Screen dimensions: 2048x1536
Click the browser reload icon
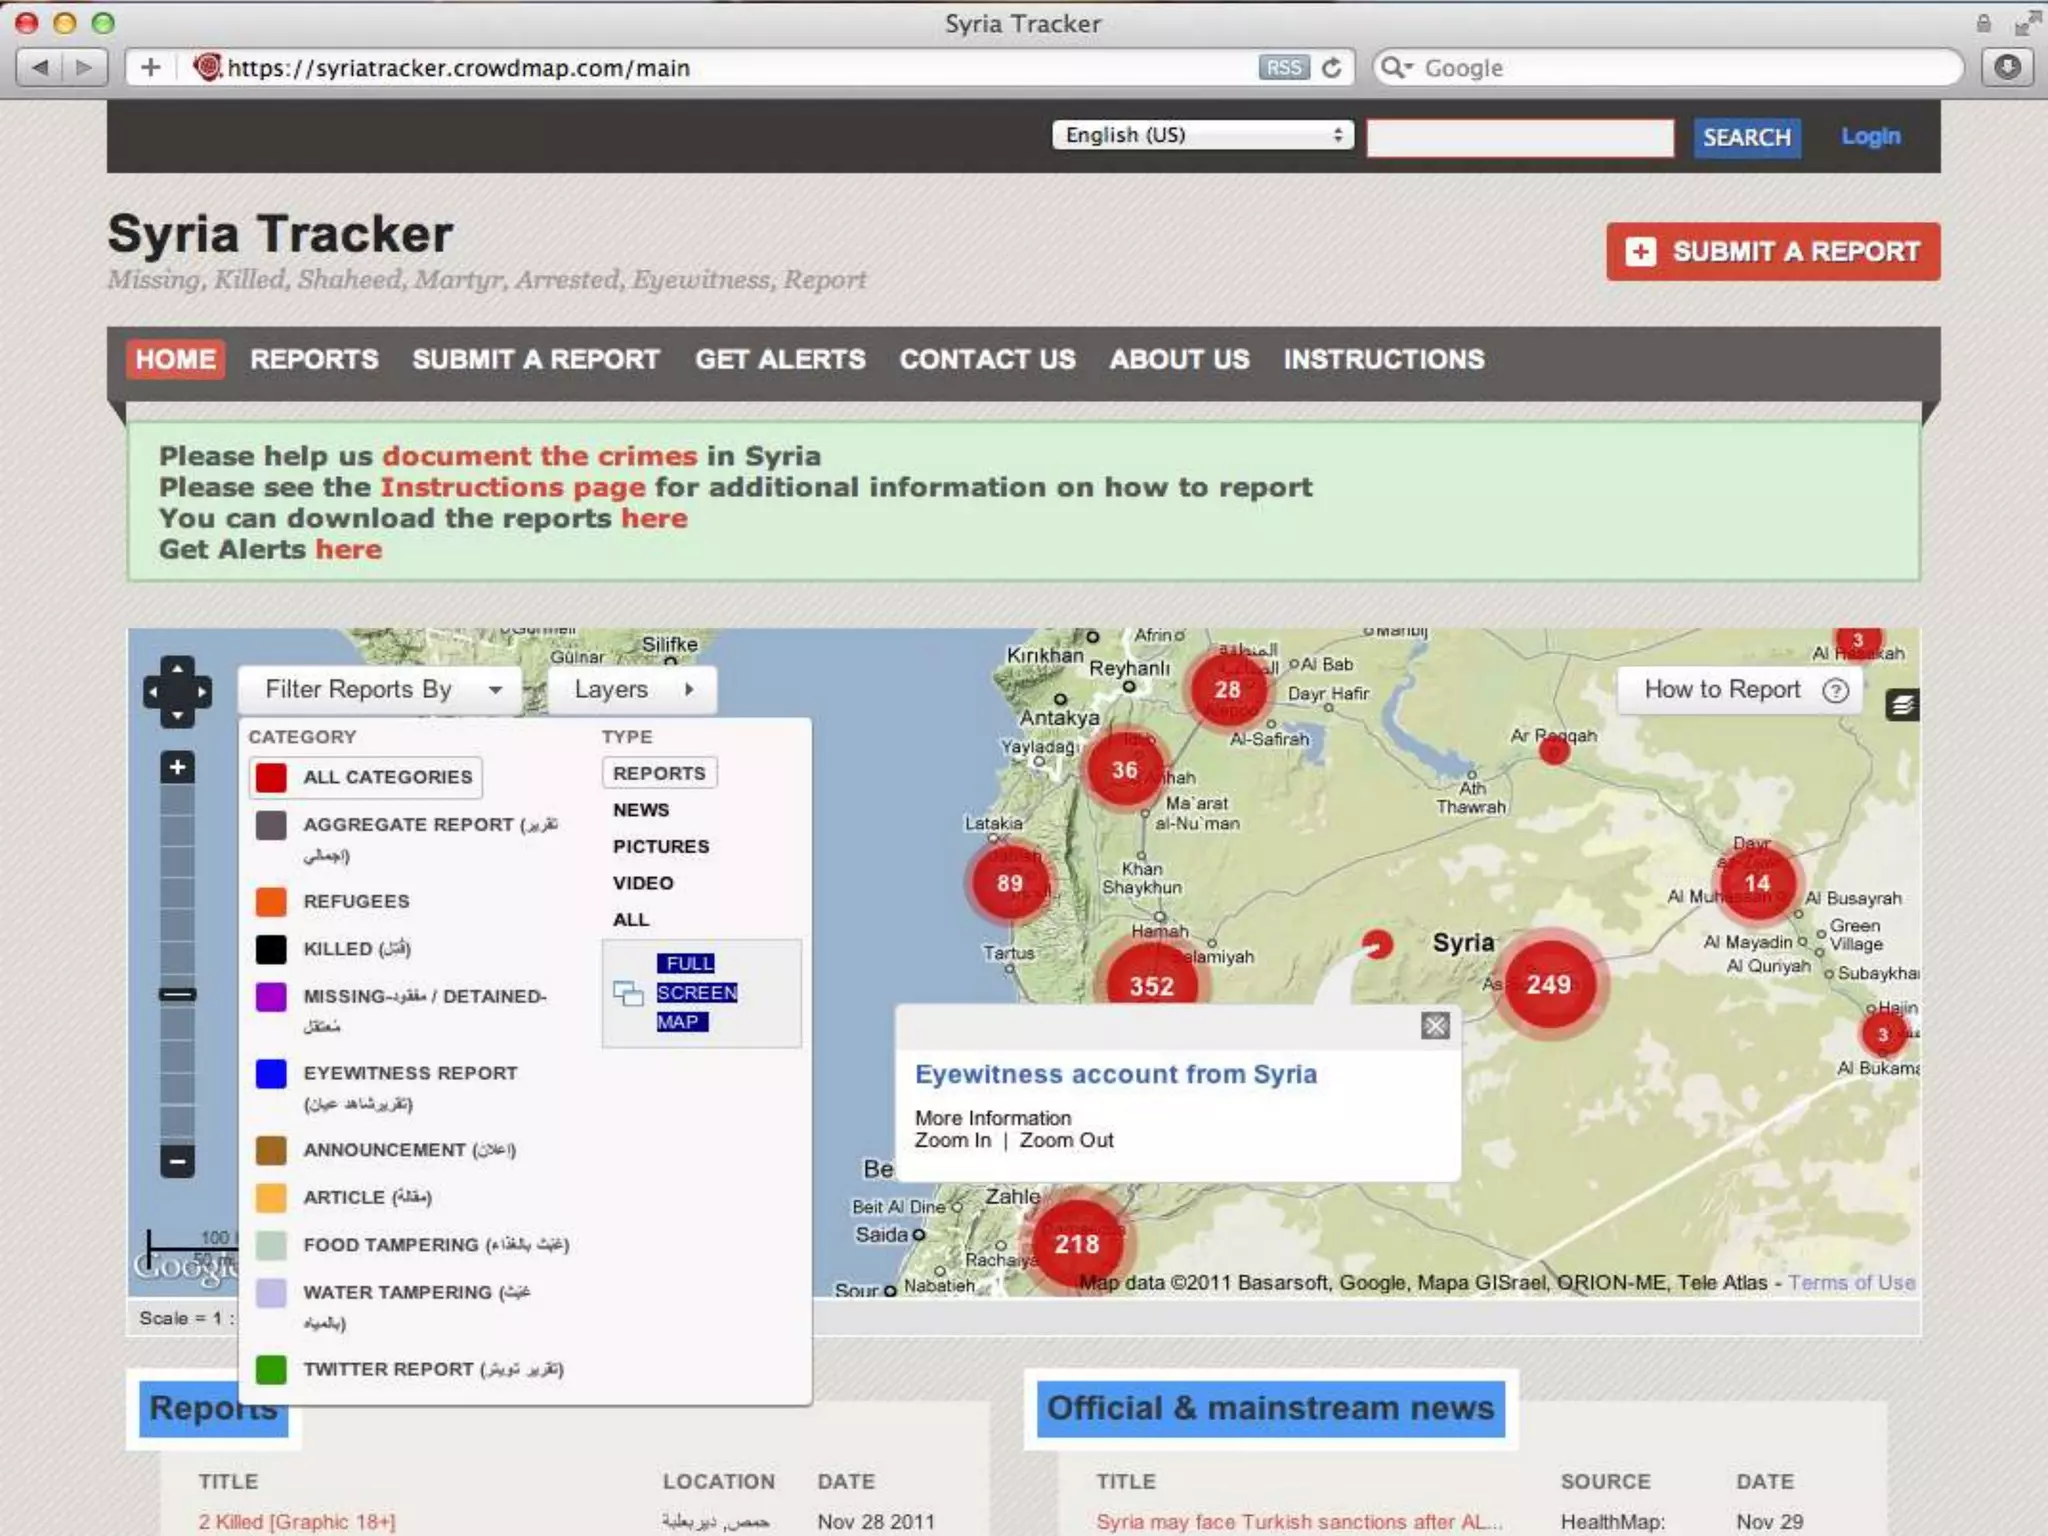tap(1332, 68)
